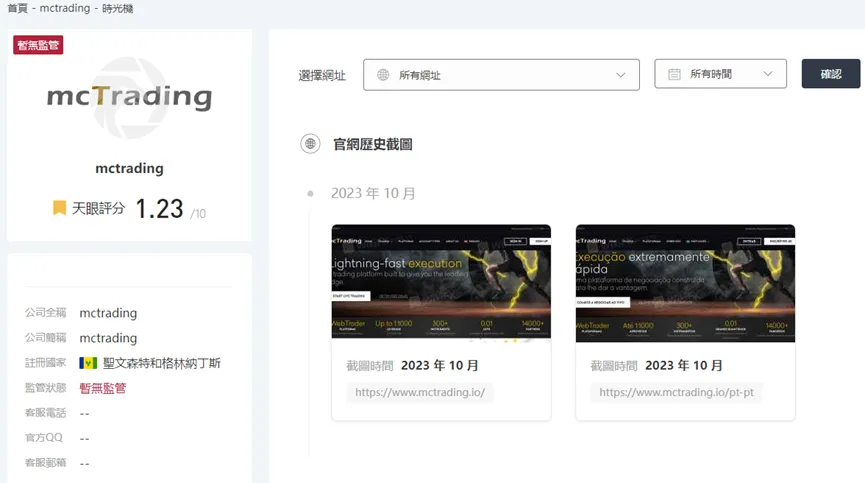Click the https://www.mctrading.io/ link
The image size is (865, 483).
(x=420, y=393)
